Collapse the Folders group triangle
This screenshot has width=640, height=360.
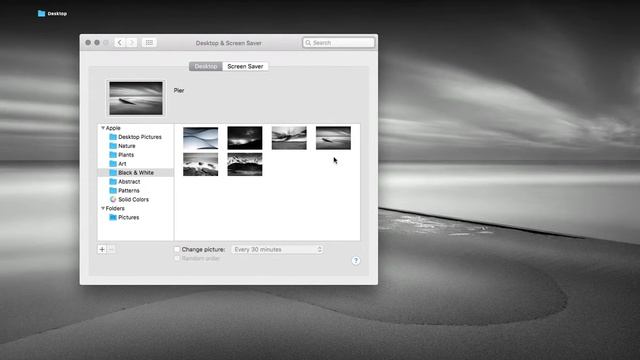pos(103,208)
